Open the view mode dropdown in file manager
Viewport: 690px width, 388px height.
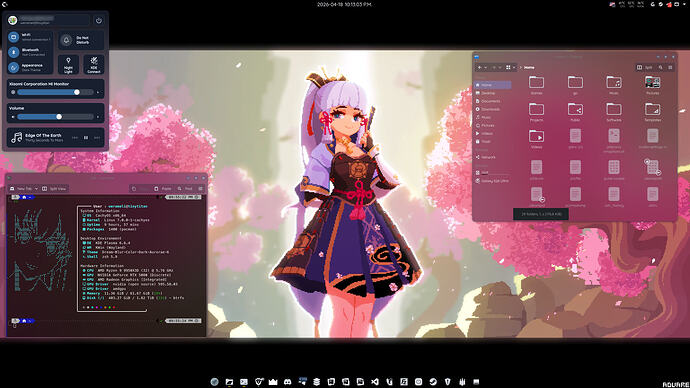(x=514, y=67)
